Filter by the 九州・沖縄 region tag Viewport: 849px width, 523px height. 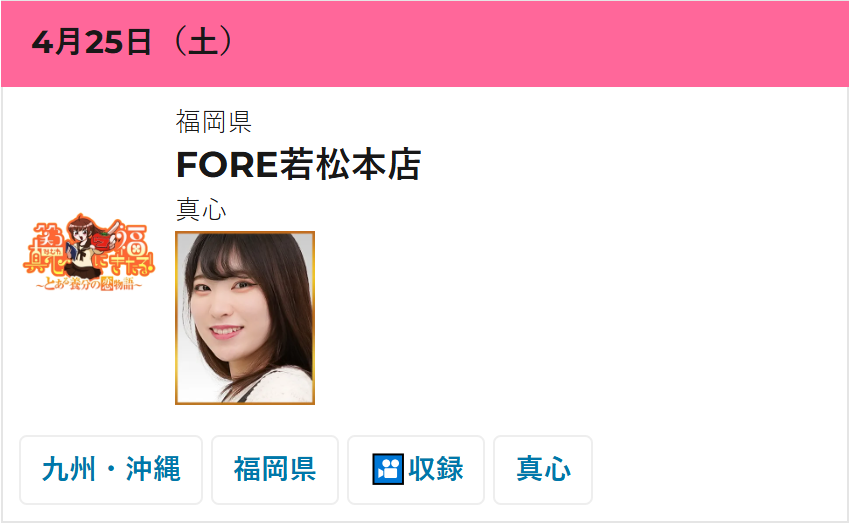[x=111, y=469]
